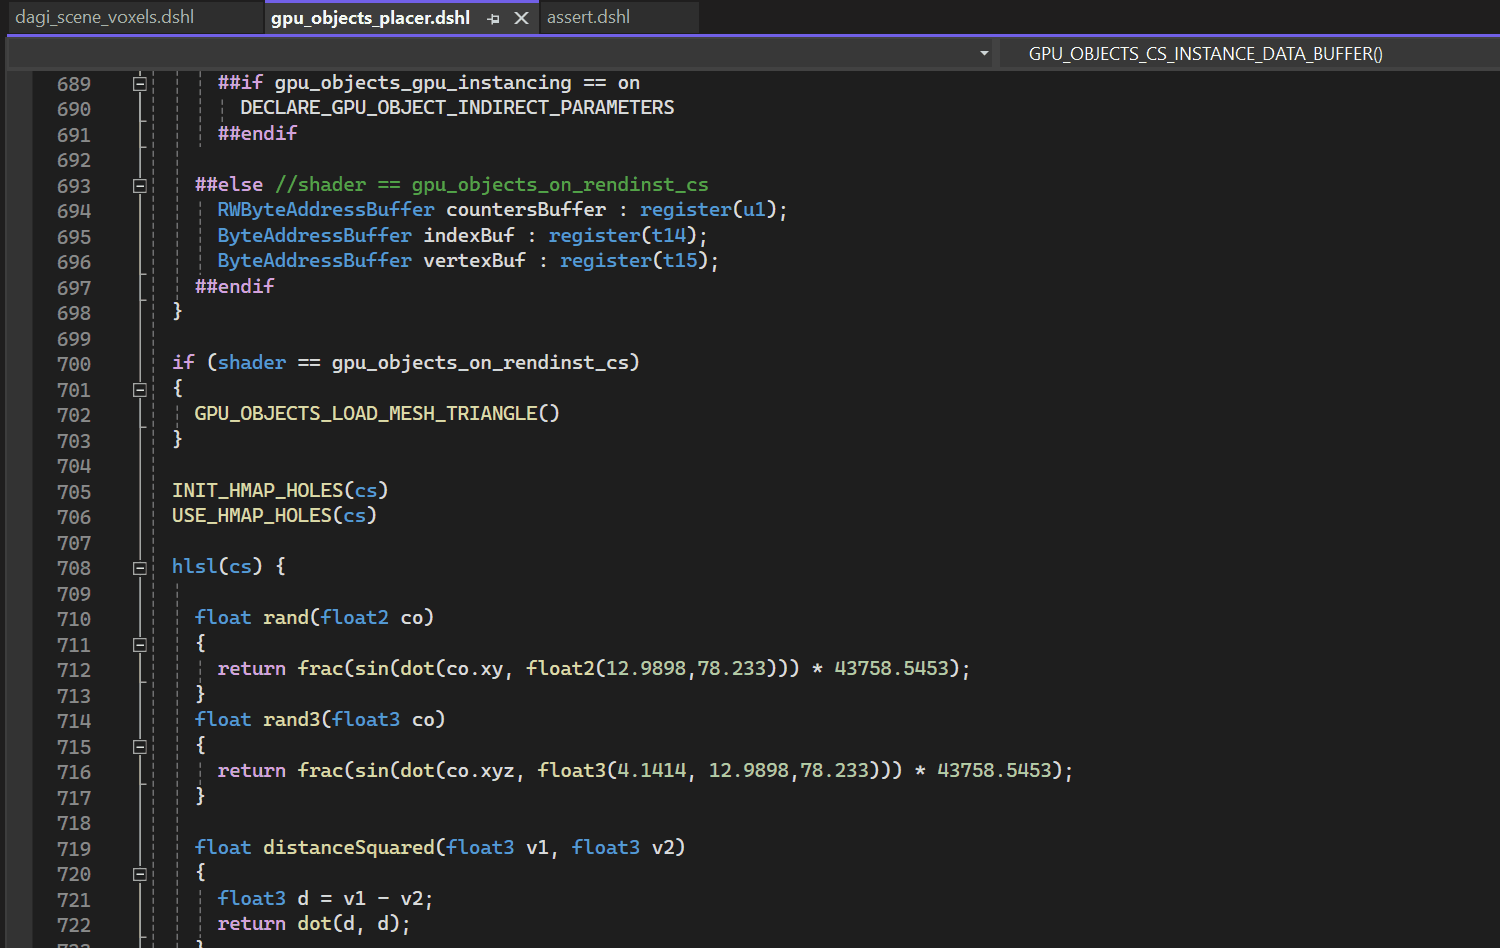Select line number 705
This screenshot has height=948, width=1500.
pyautogui.click(x=73, y=491)
